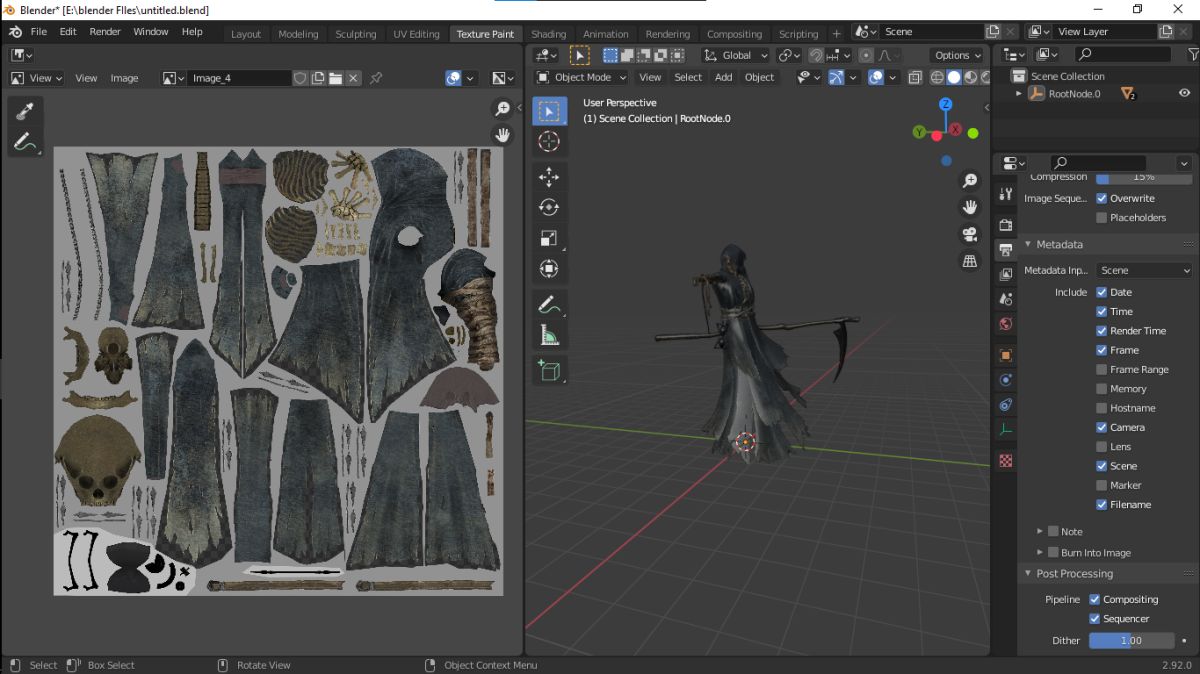This screenshot has height=674, width=1200.
Task: Click the Add Cube tool
Action: point(549,370)
